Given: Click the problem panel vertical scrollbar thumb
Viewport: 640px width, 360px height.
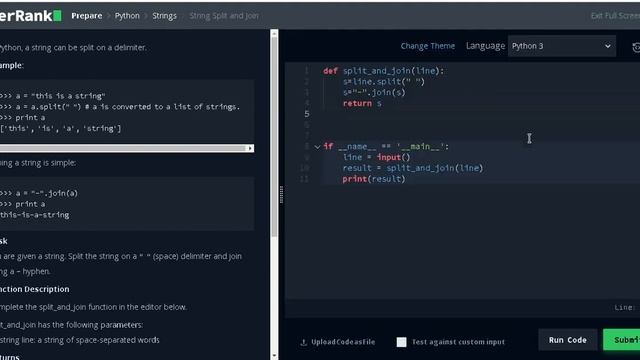Looking at the screenshot, I should [274, 137].
